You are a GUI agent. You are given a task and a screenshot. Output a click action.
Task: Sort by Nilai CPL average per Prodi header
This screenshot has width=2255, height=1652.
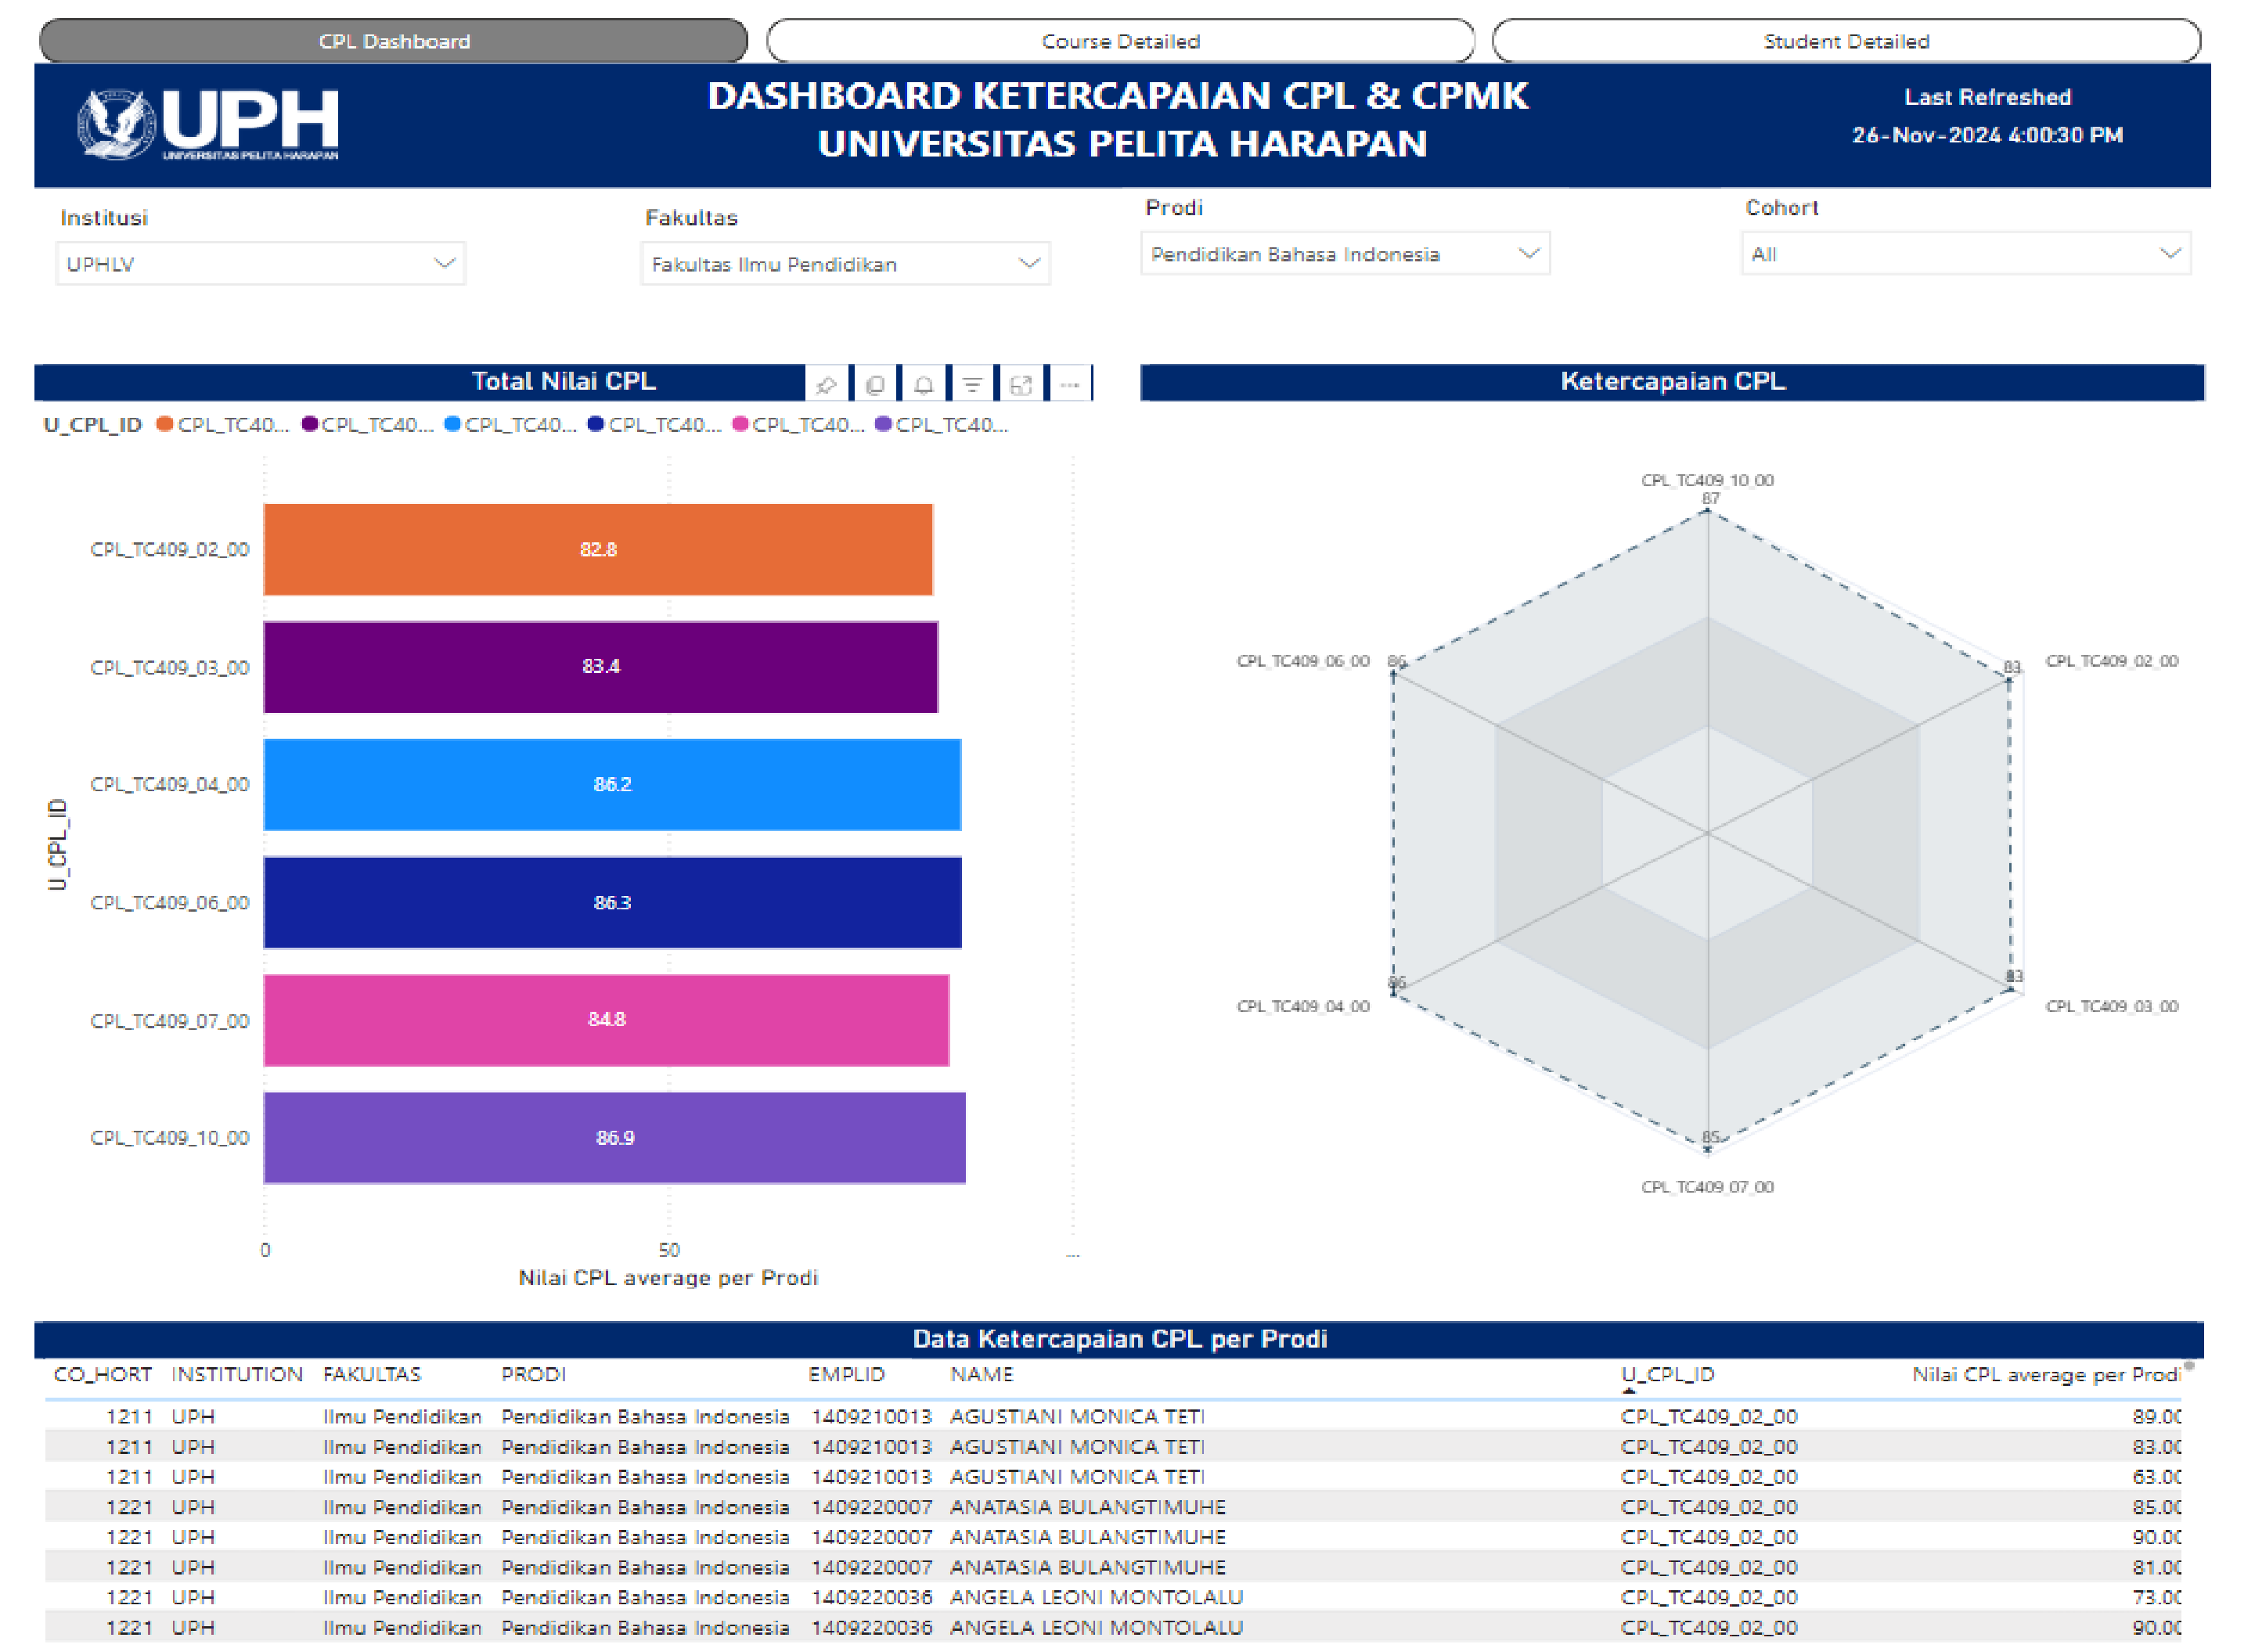pos(2047,1376)
